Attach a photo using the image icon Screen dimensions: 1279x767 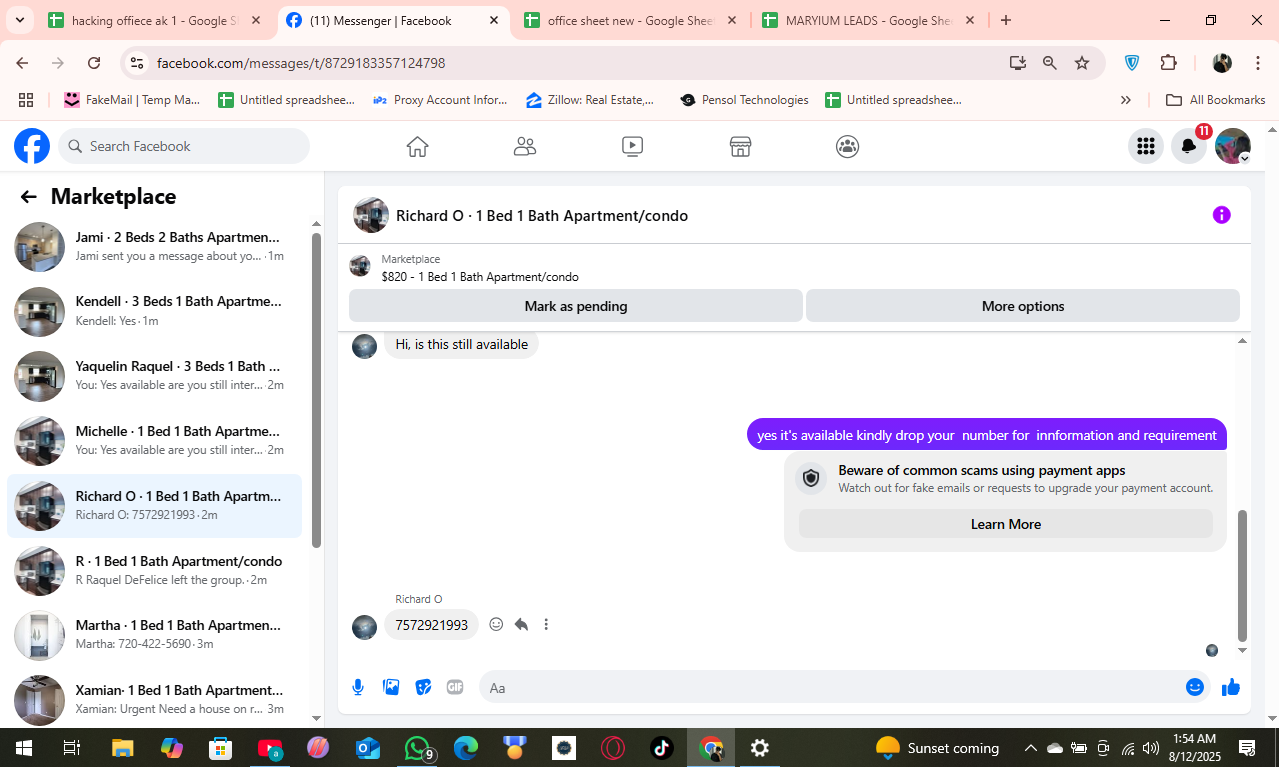[391, 687]
